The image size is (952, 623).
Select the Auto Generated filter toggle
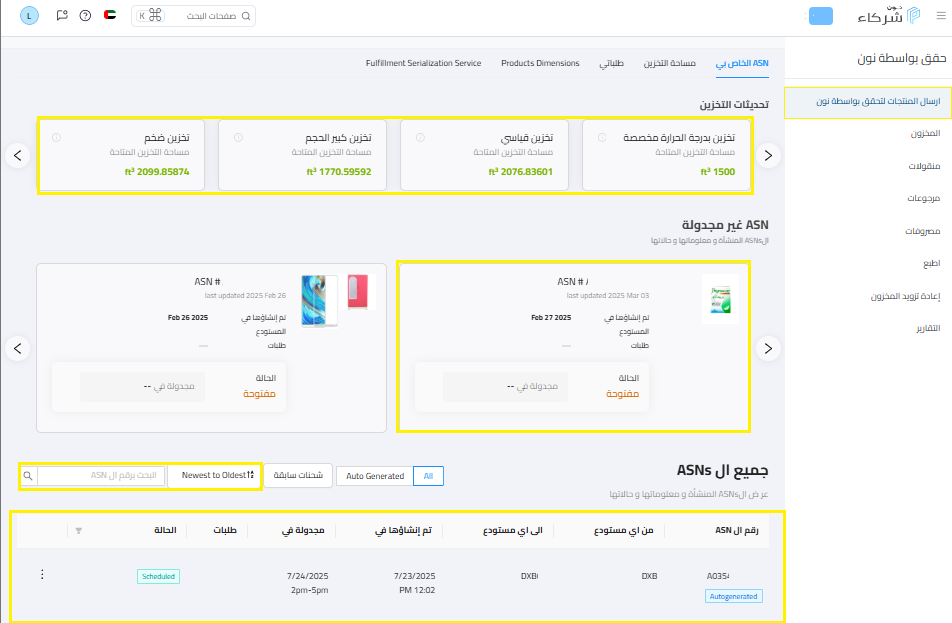point(375,476)
